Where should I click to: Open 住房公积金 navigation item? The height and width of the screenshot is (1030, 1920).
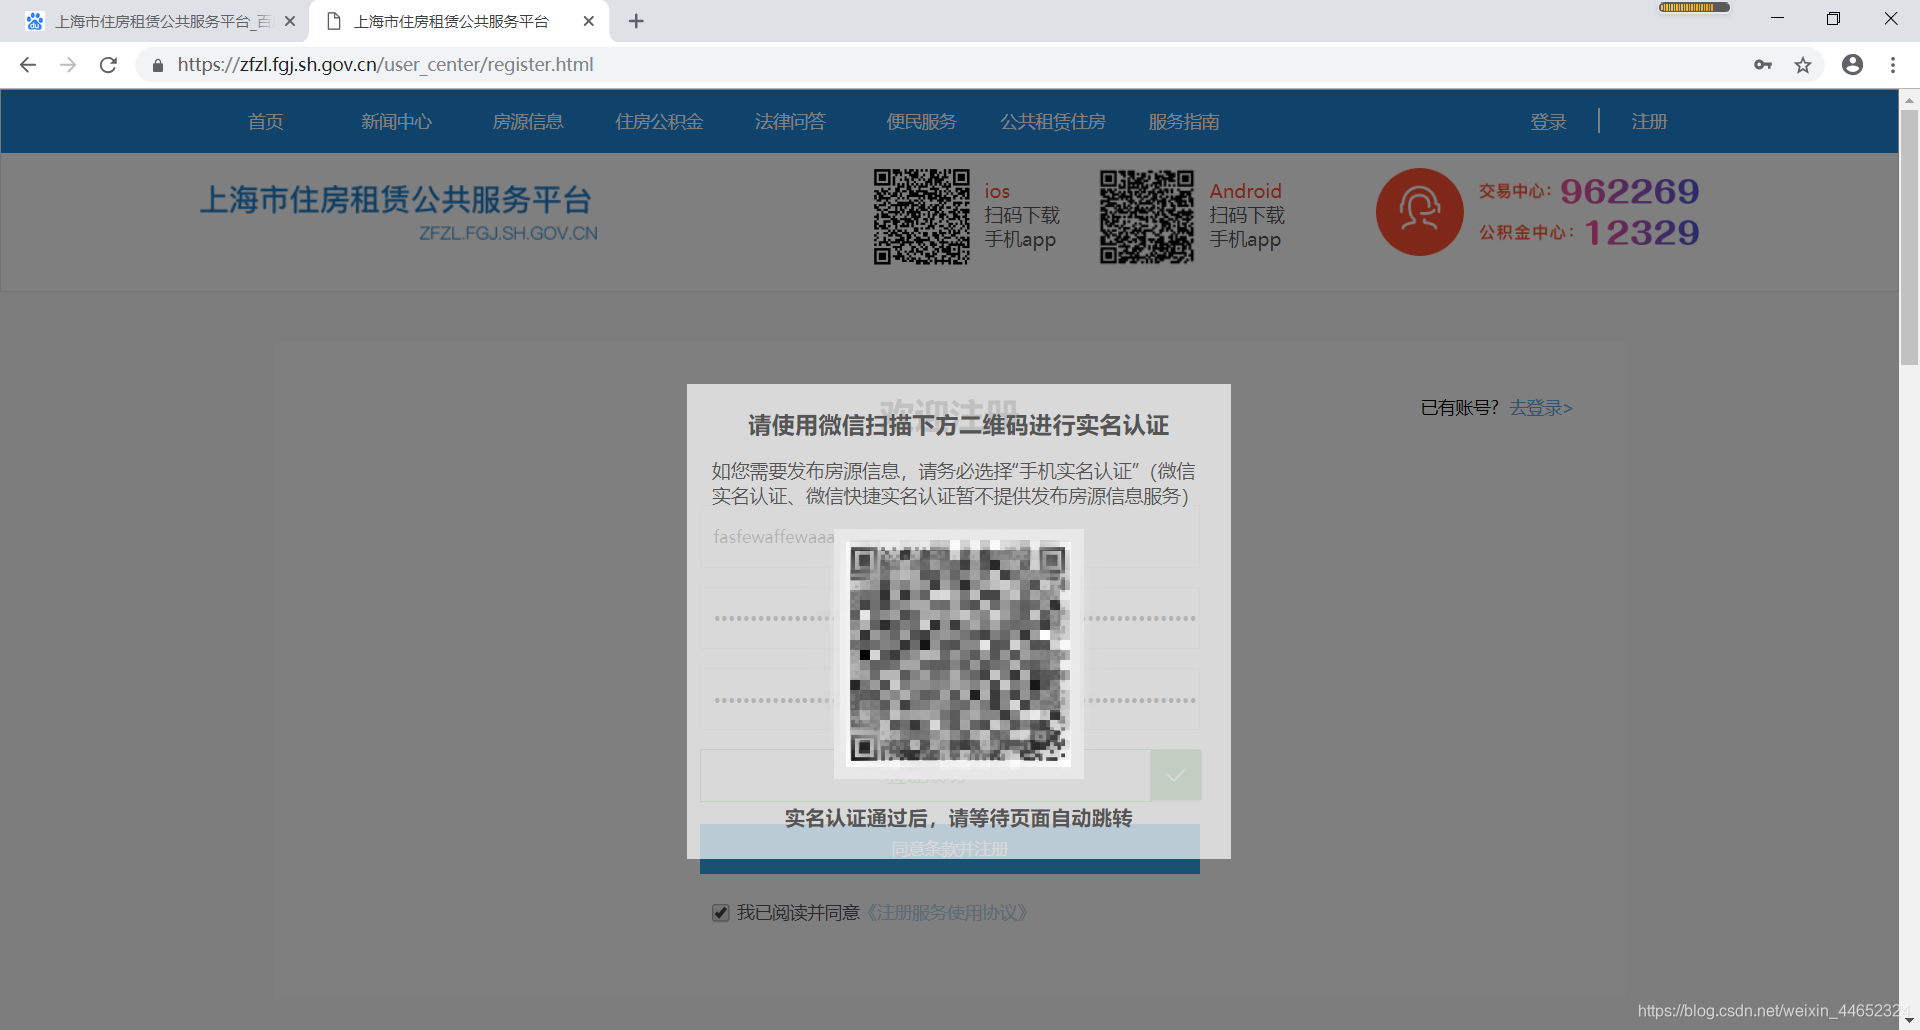[x=659, y=122]
